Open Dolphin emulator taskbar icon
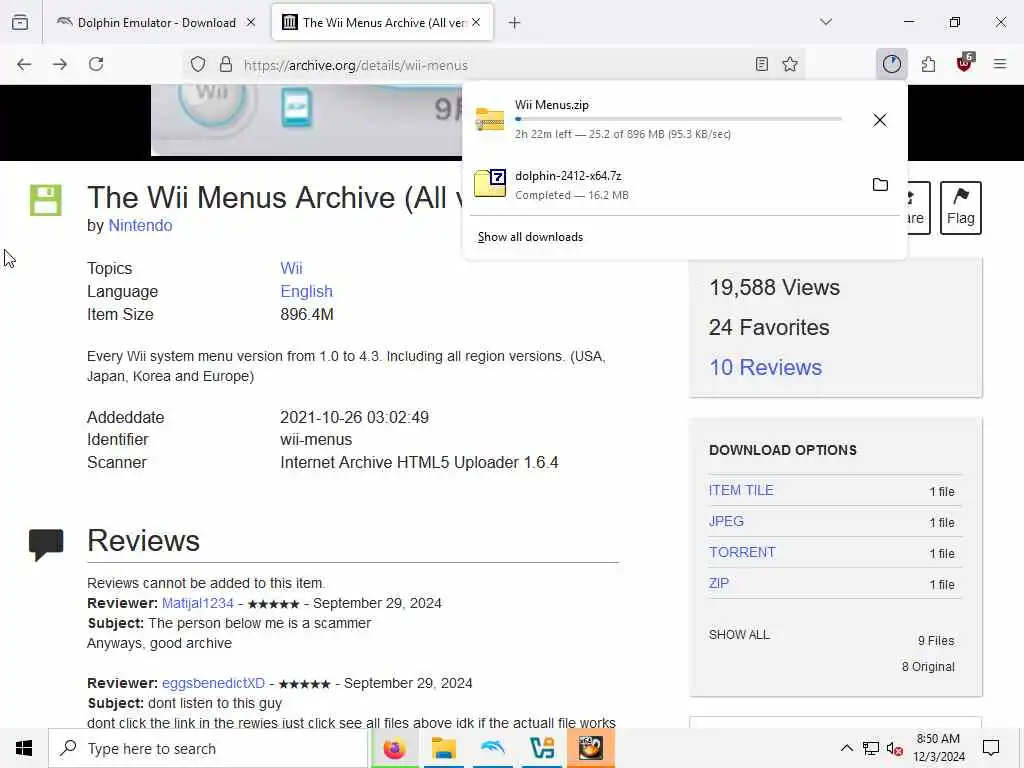The image size is (1024, 768). (493, 748)
